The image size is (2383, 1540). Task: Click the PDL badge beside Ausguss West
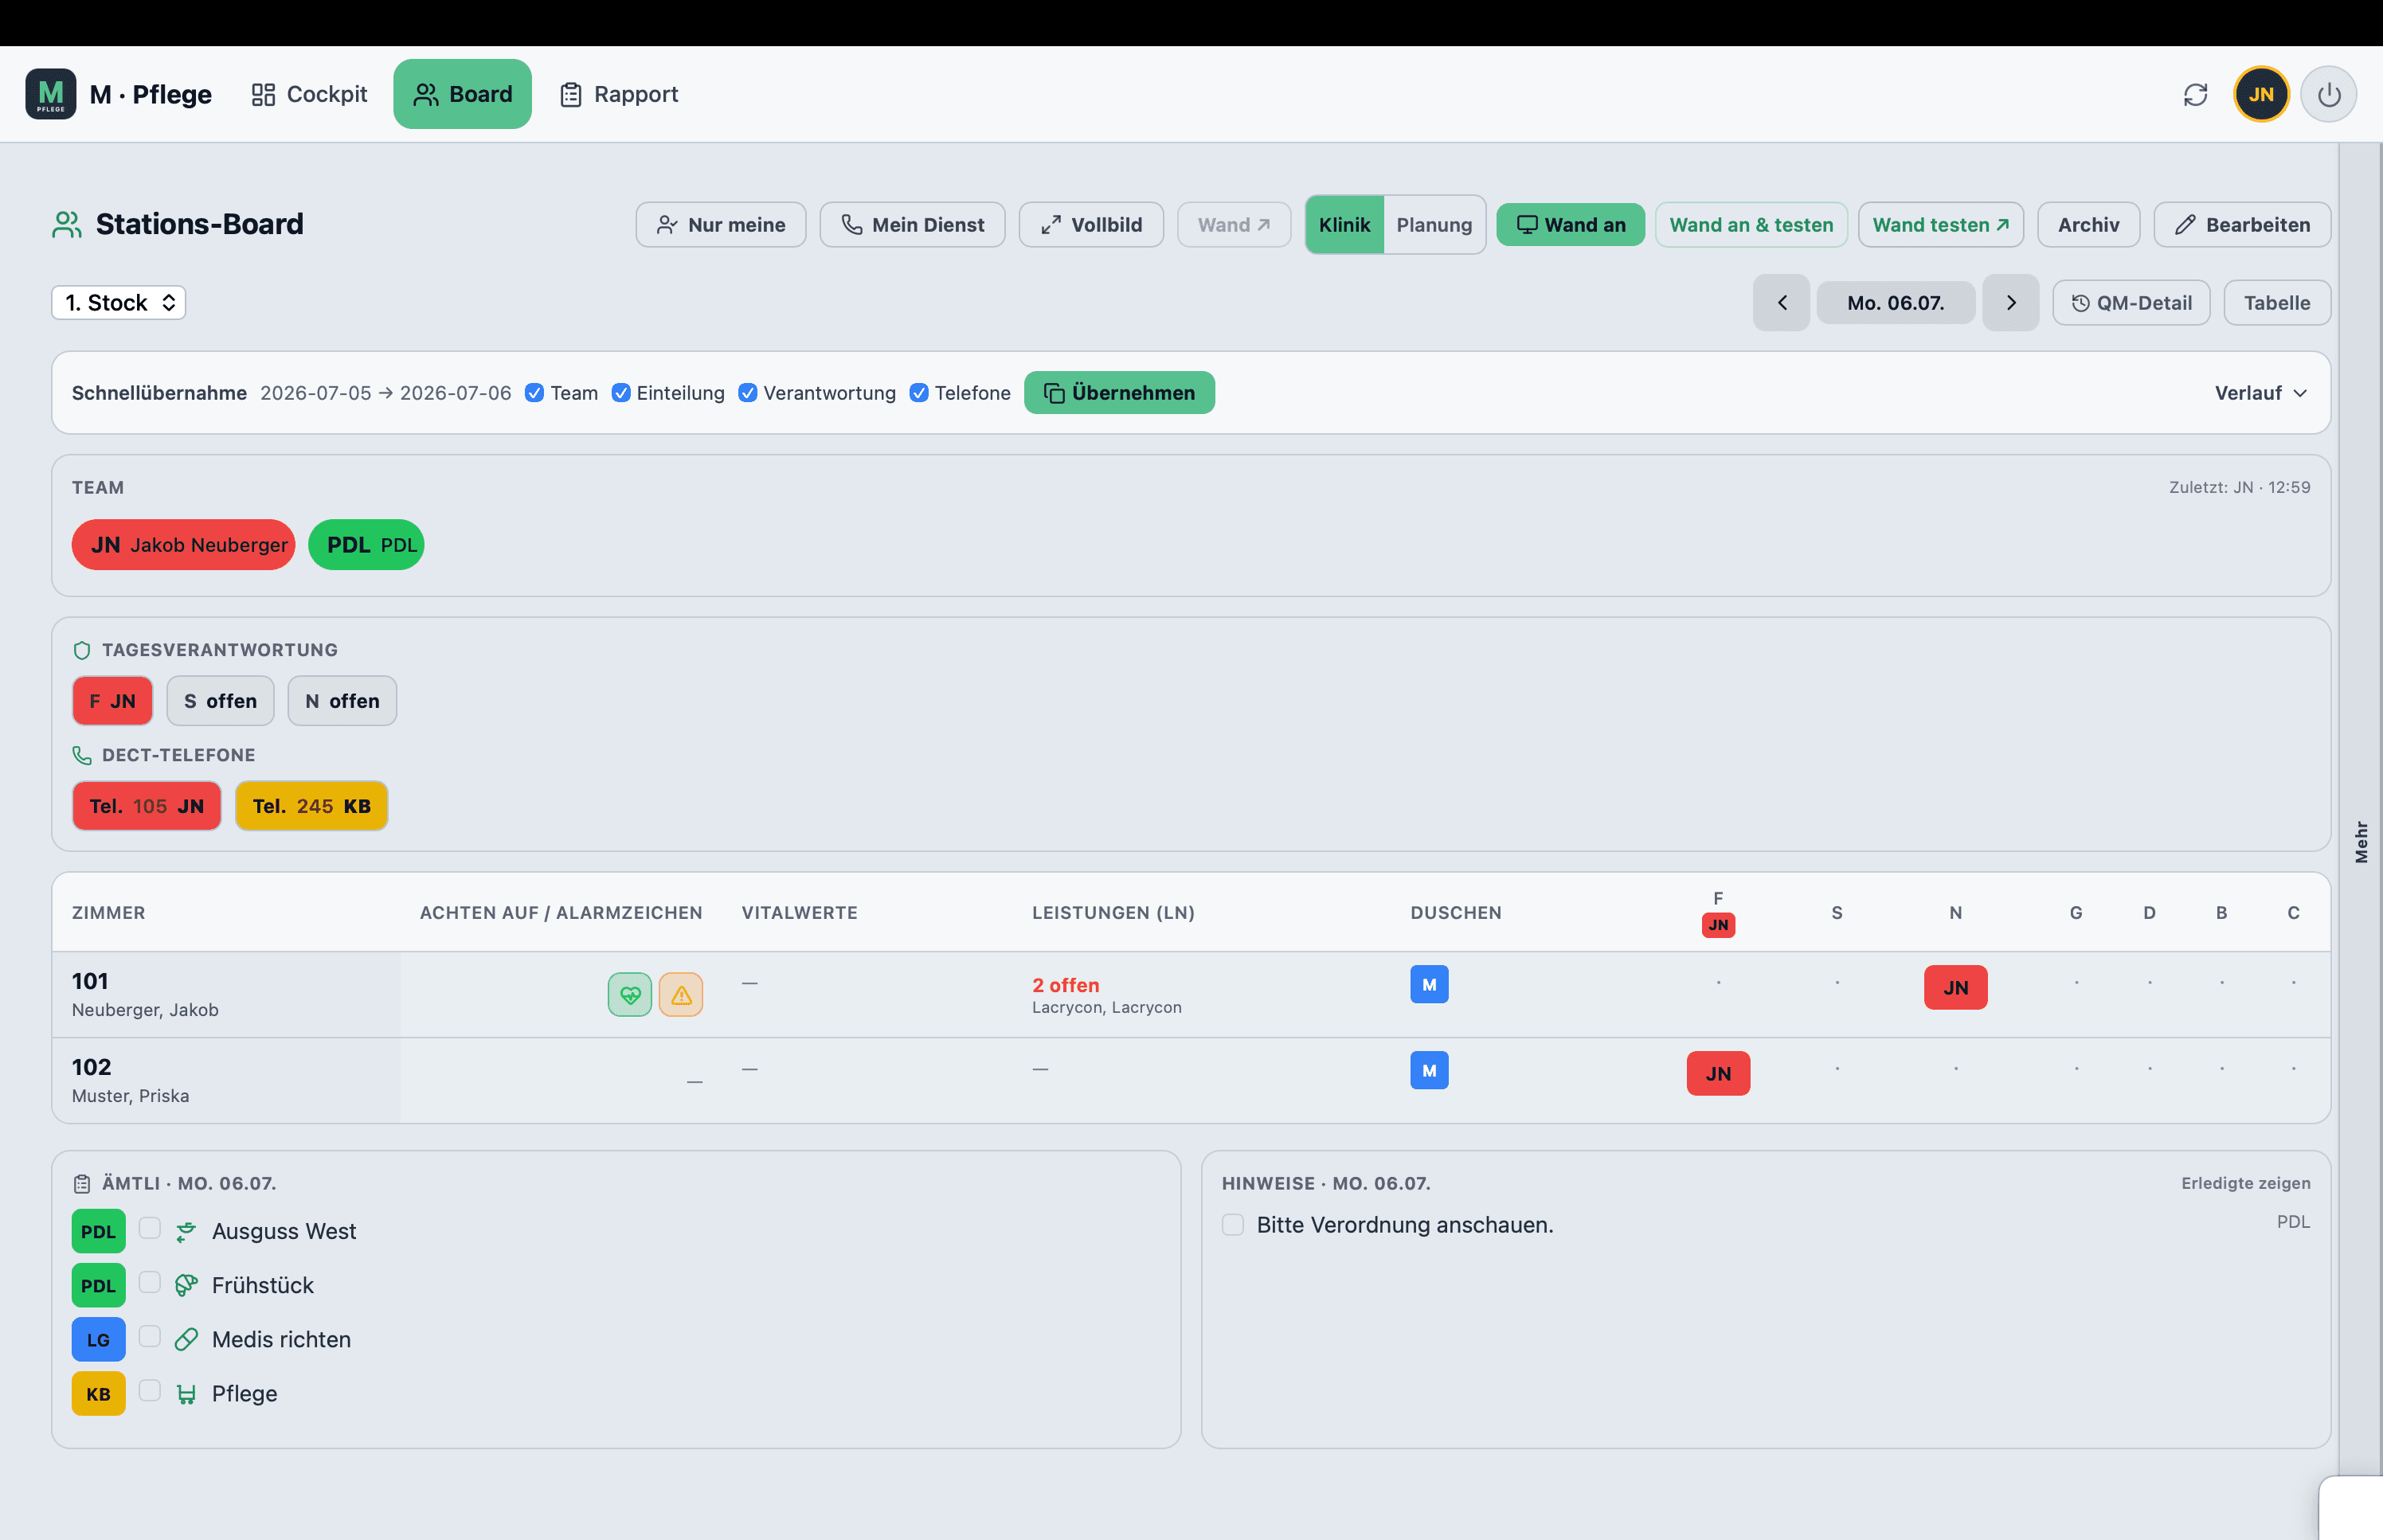click(x=98, y=1232)
